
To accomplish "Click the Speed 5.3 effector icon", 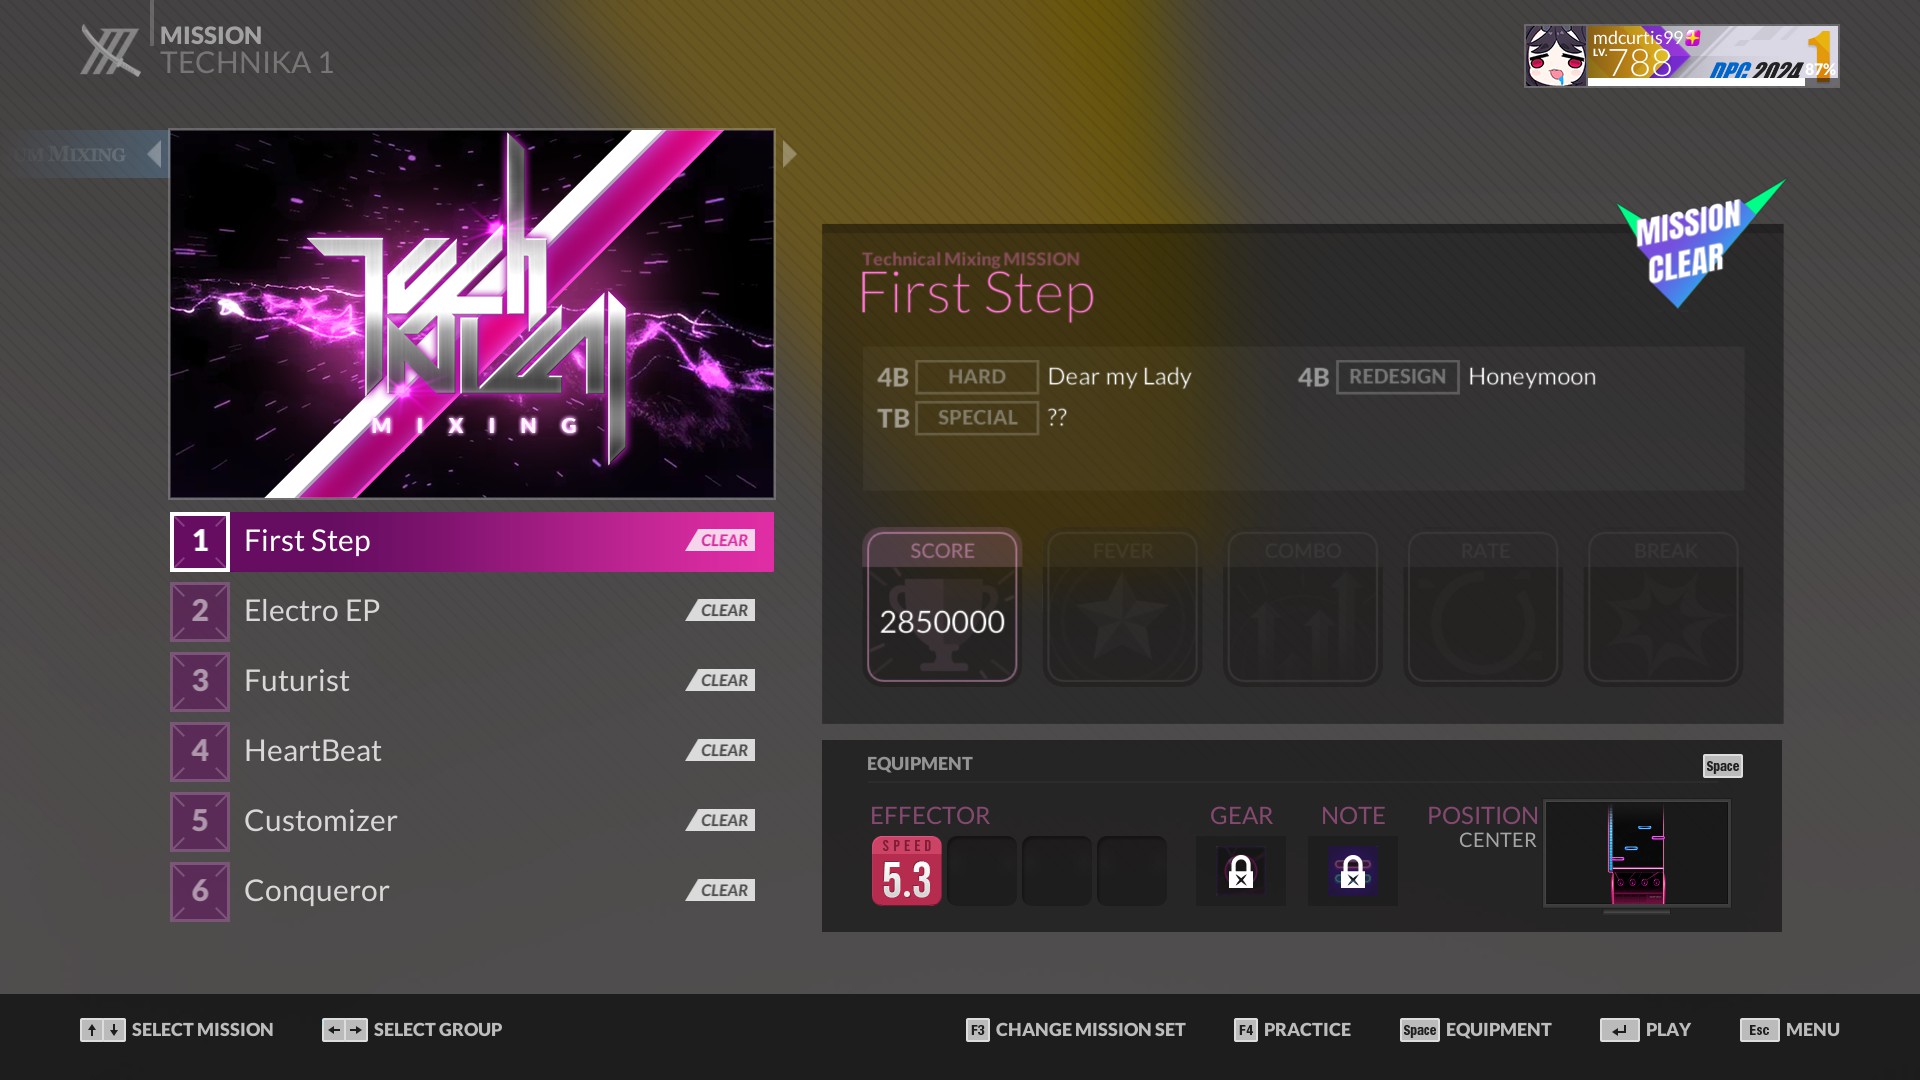I will pos(906,870).
